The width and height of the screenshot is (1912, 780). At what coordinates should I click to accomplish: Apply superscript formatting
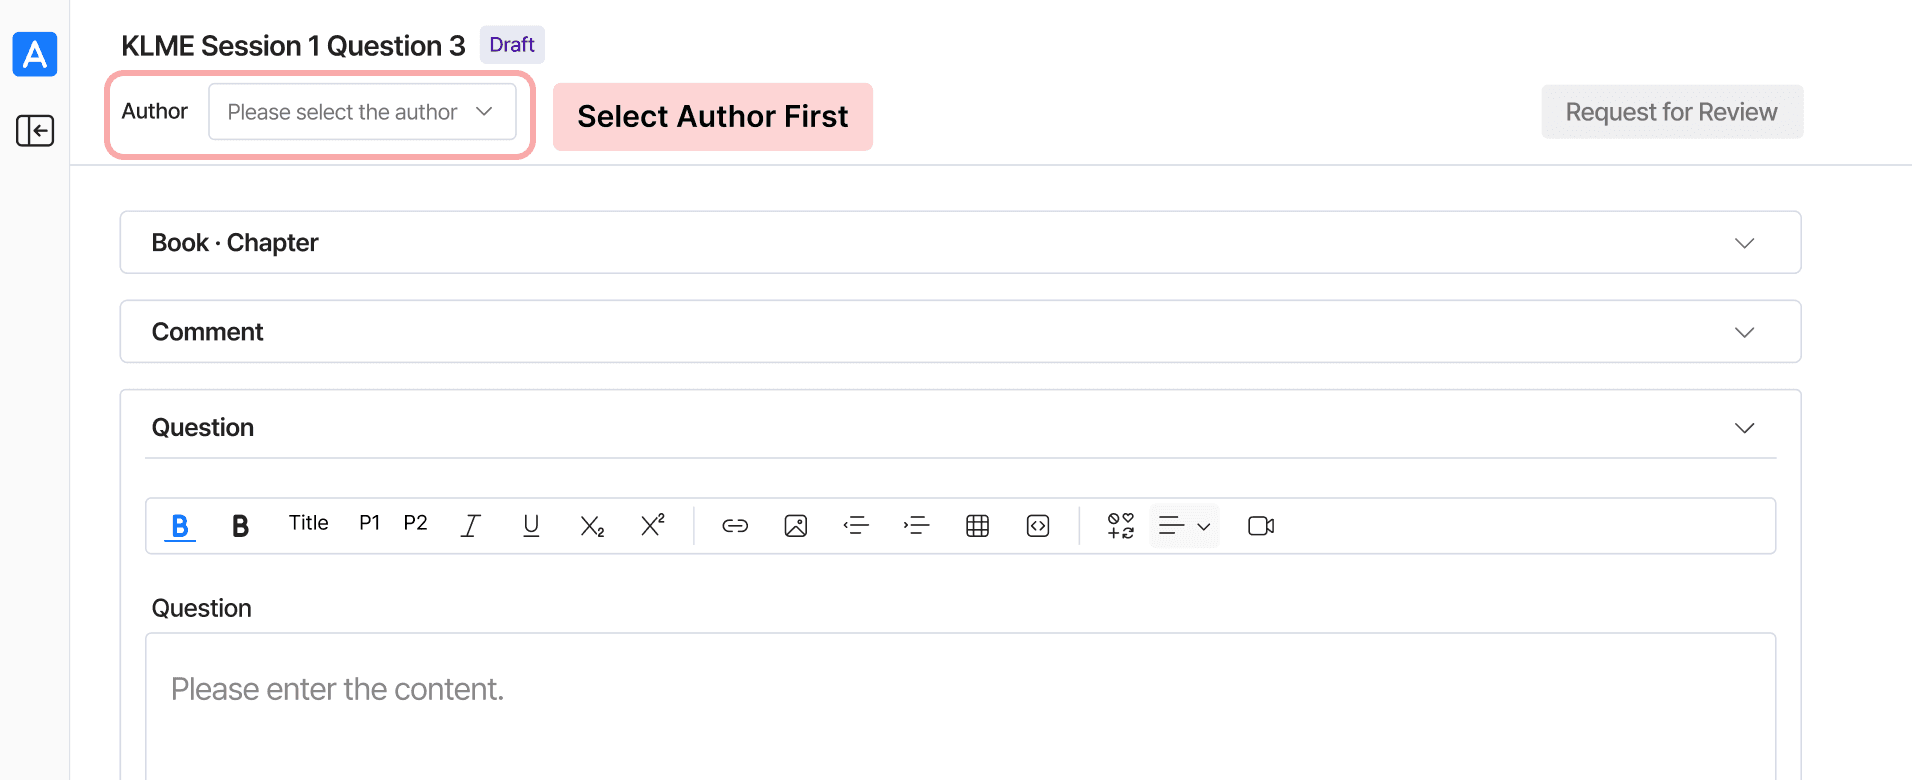coord(653,526)
